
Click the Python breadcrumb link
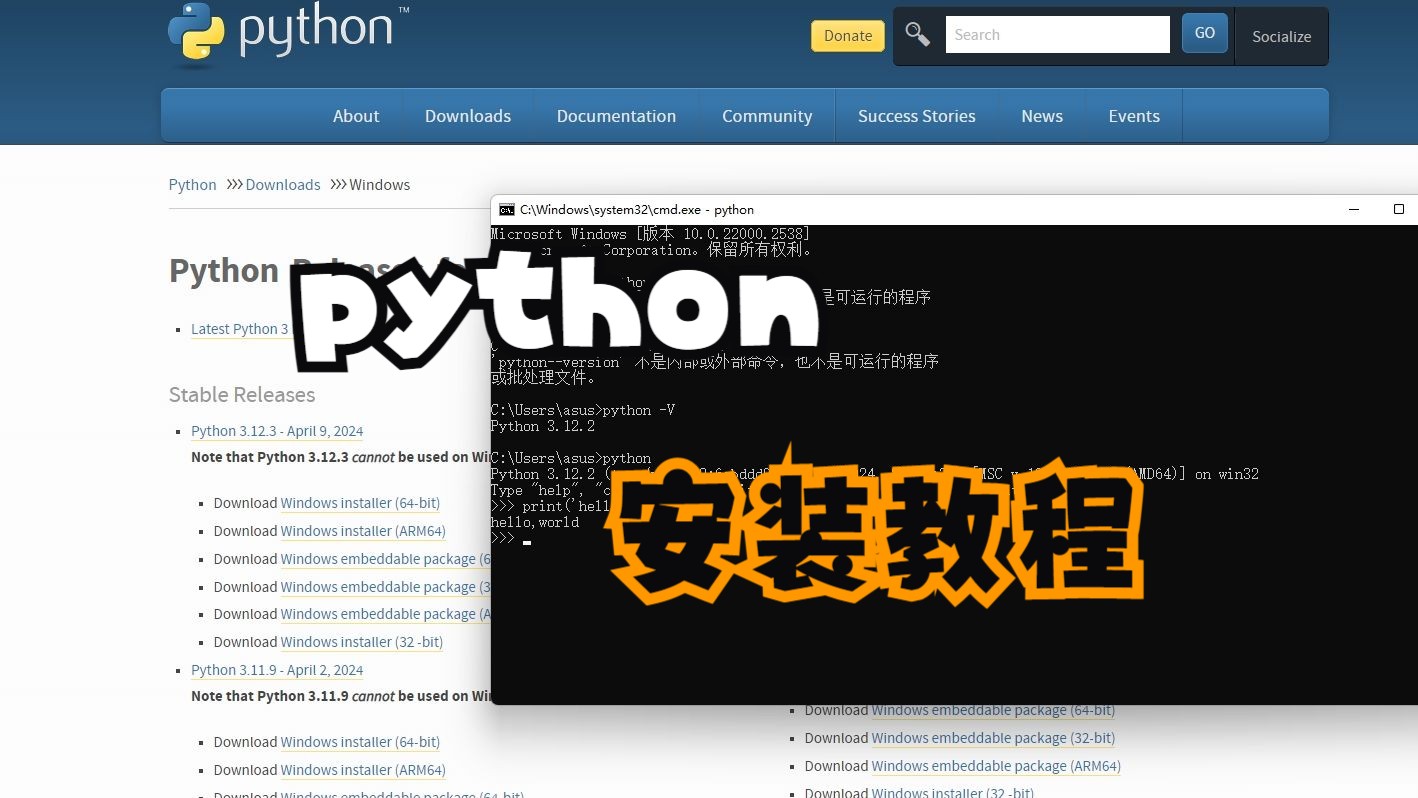tap(193, 185)
